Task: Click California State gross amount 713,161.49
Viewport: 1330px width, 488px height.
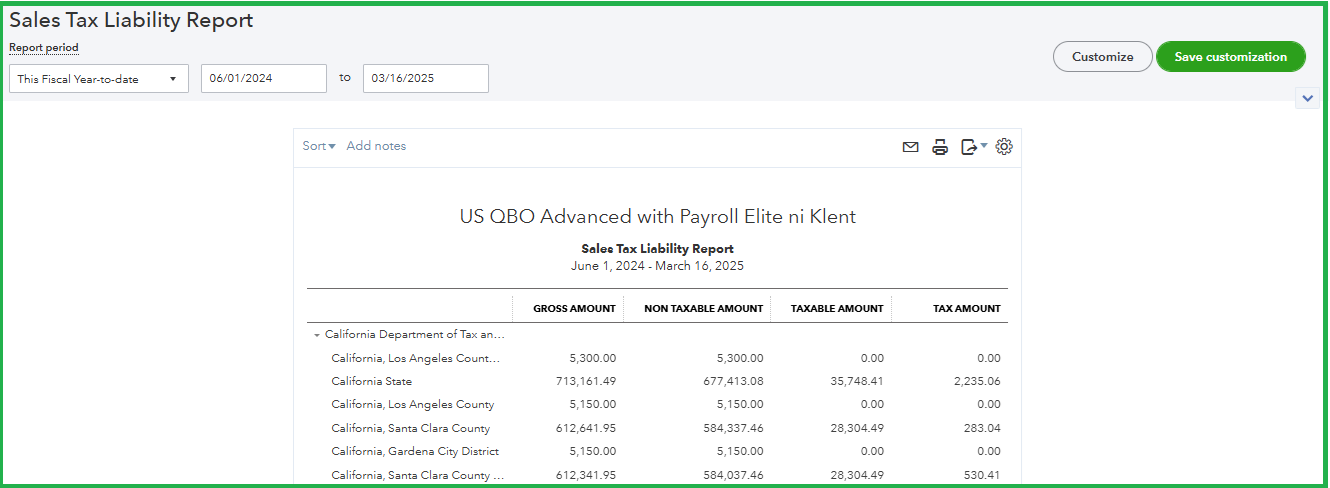Action: pos(586,381)
